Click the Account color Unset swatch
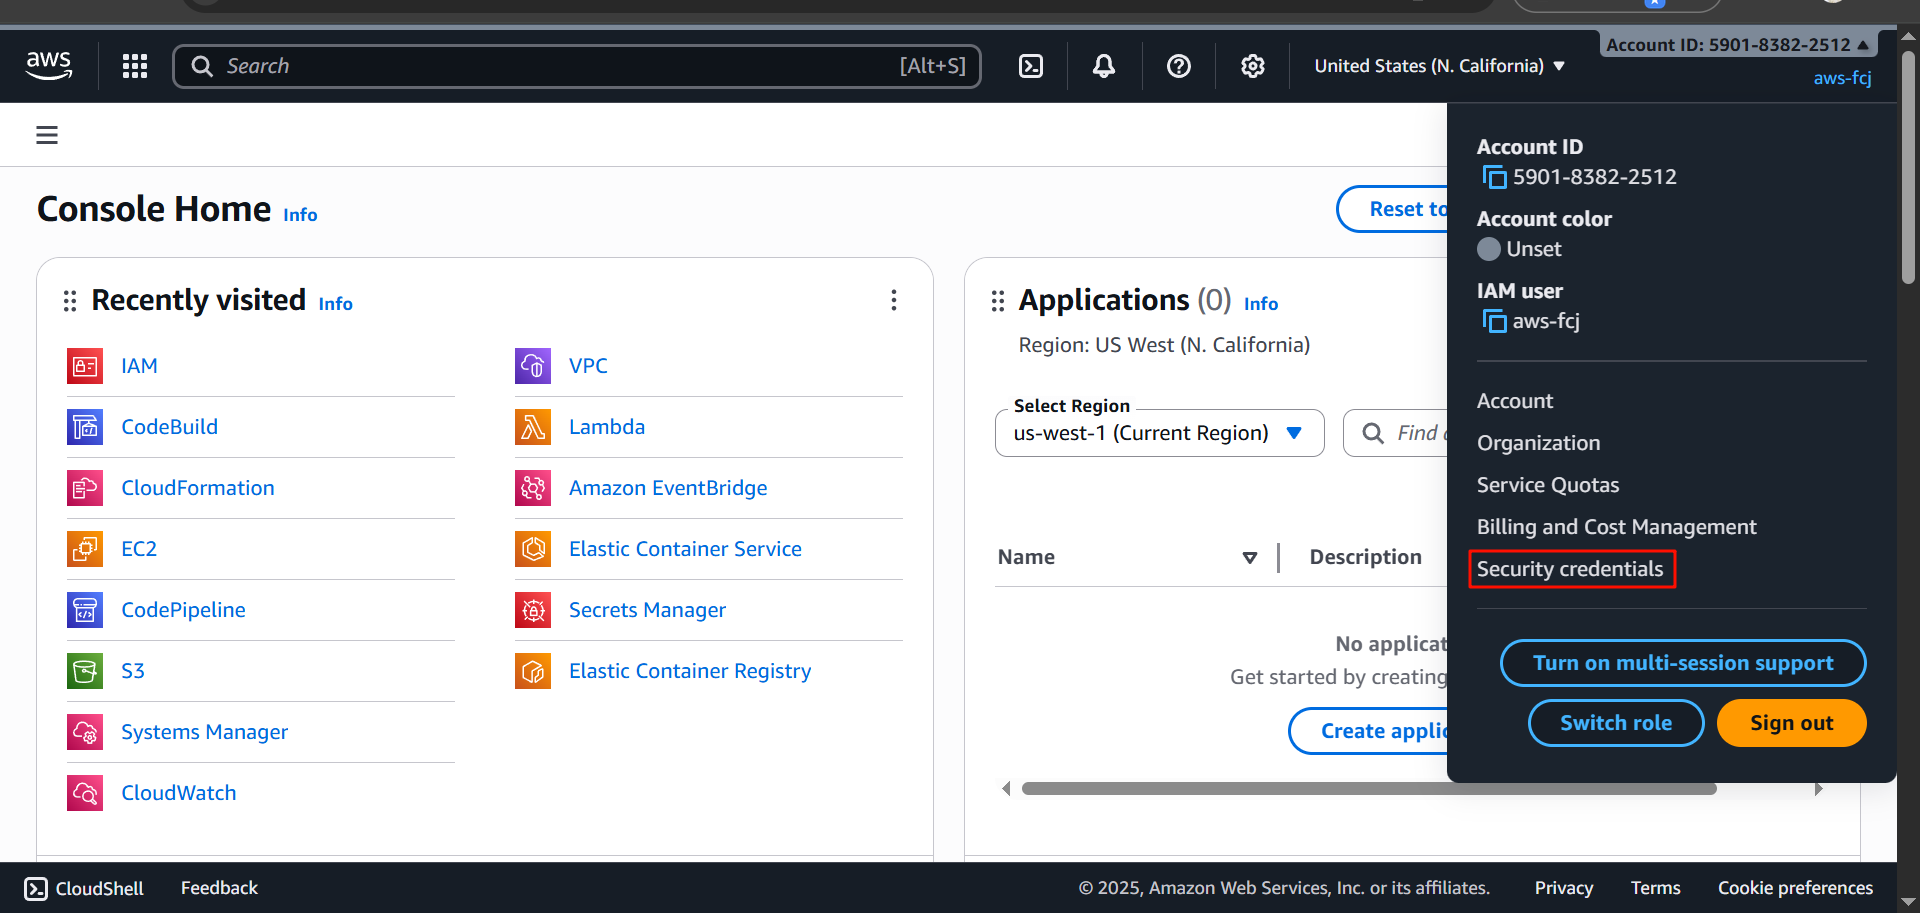Screen dimensions: 1920x913 coord(1489,249)
